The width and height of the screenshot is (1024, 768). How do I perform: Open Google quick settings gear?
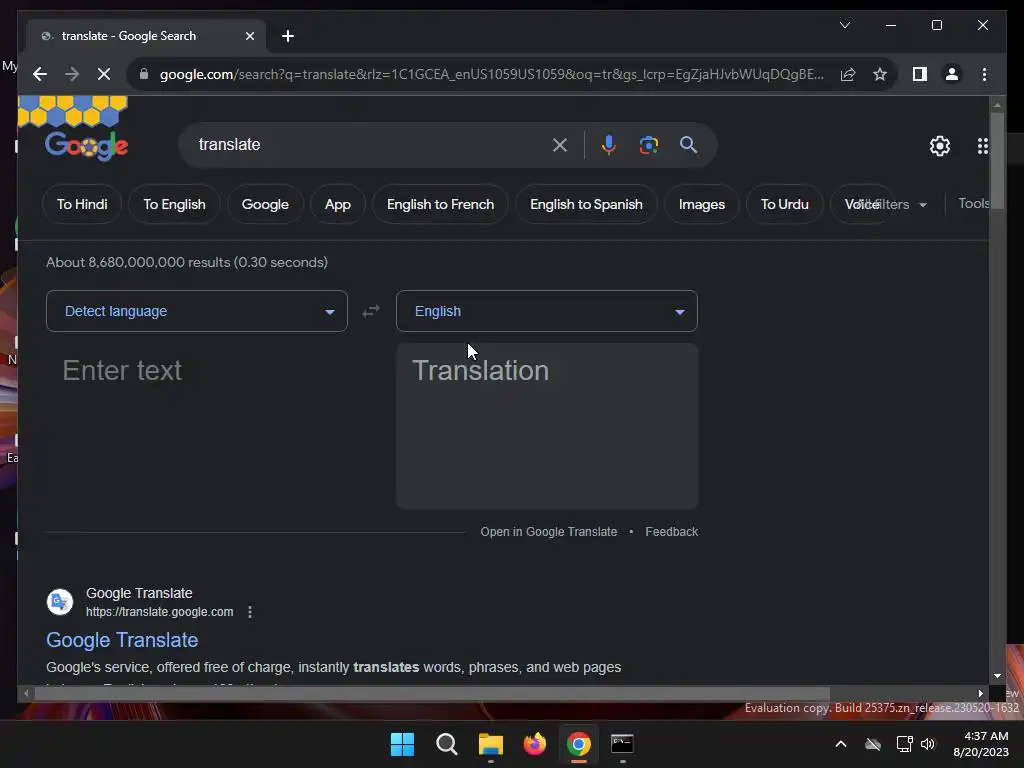click(x=940, y=146)
